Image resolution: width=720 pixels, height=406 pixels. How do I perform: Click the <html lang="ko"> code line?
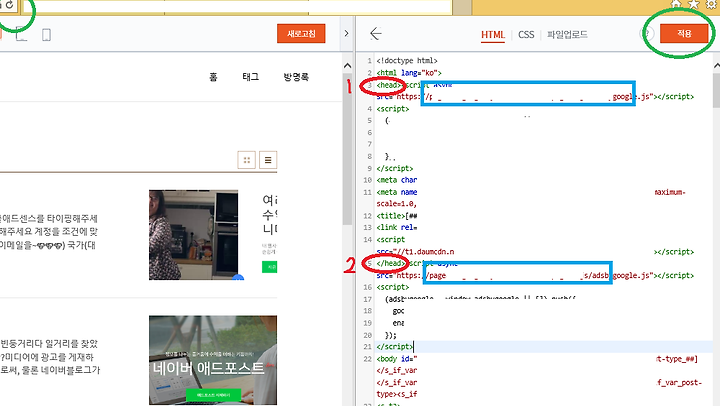[x=409, y=73]
